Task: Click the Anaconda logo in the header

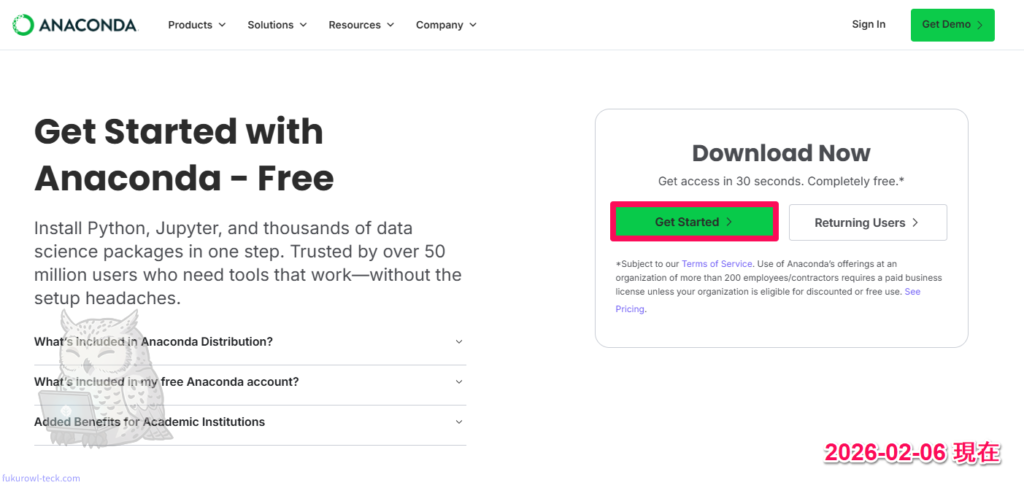Action: (75, 24)
